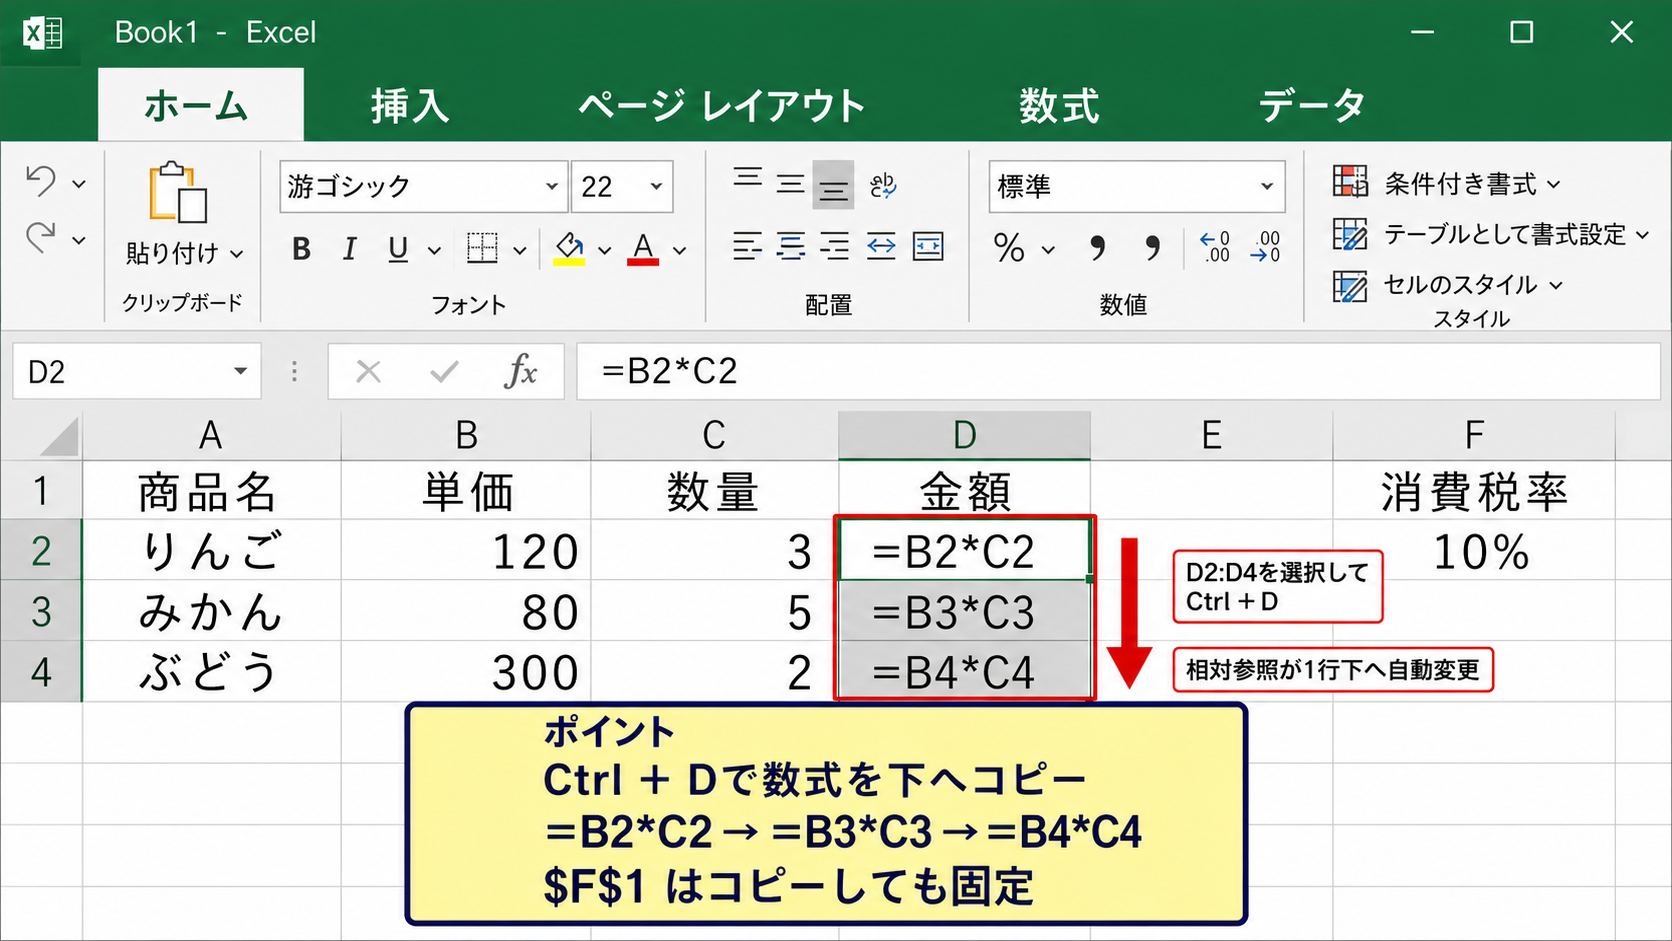Viewport: 1672px width, 941px height.
Task: Open 条件付き書式 menu button
Action: click(1446, 183)
